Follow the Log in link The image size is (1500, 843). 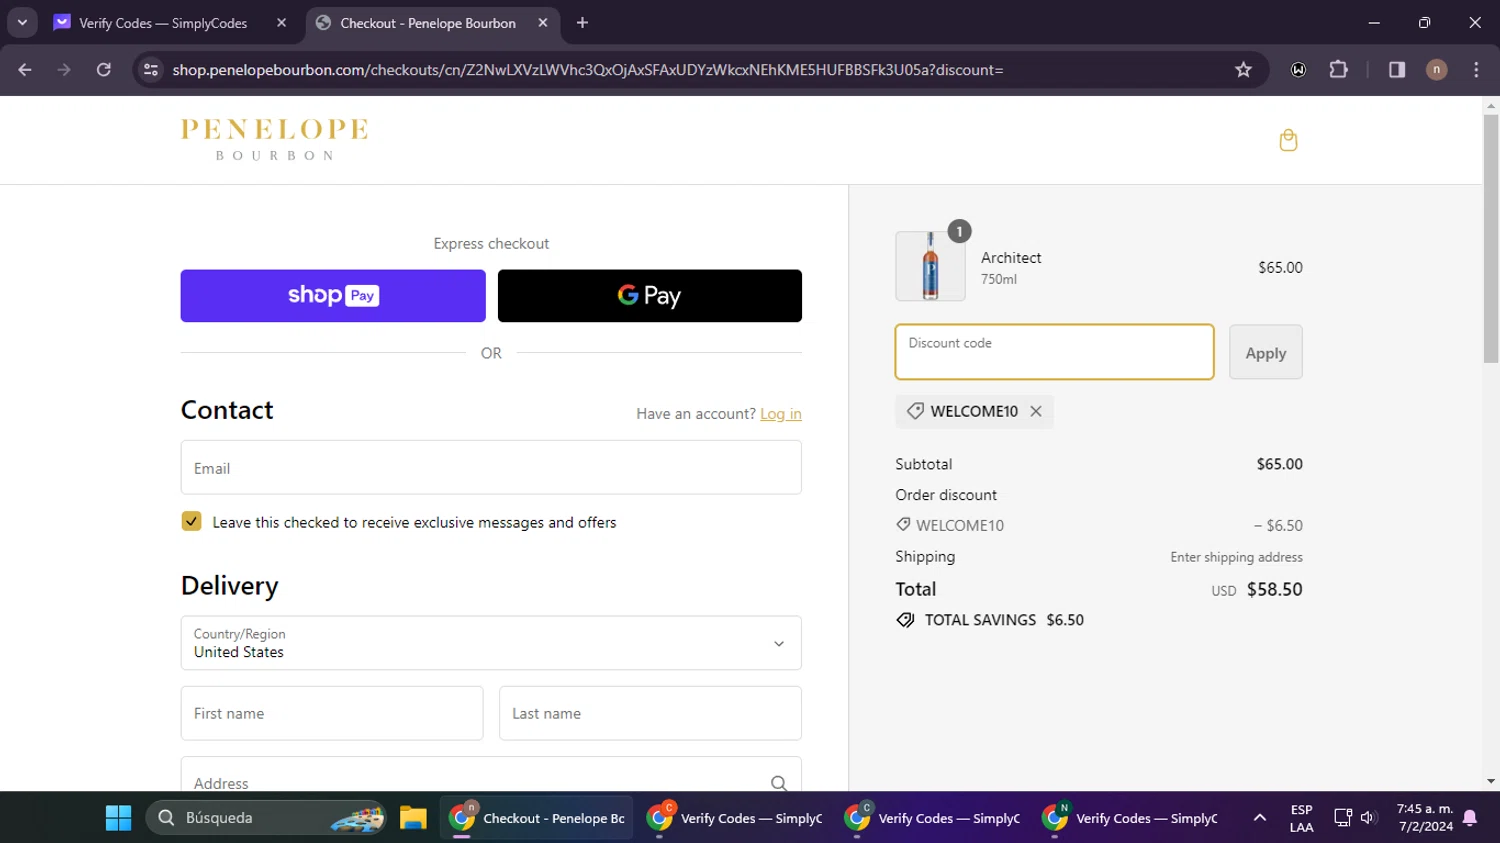pyautogui.click(x=781, y=414)
